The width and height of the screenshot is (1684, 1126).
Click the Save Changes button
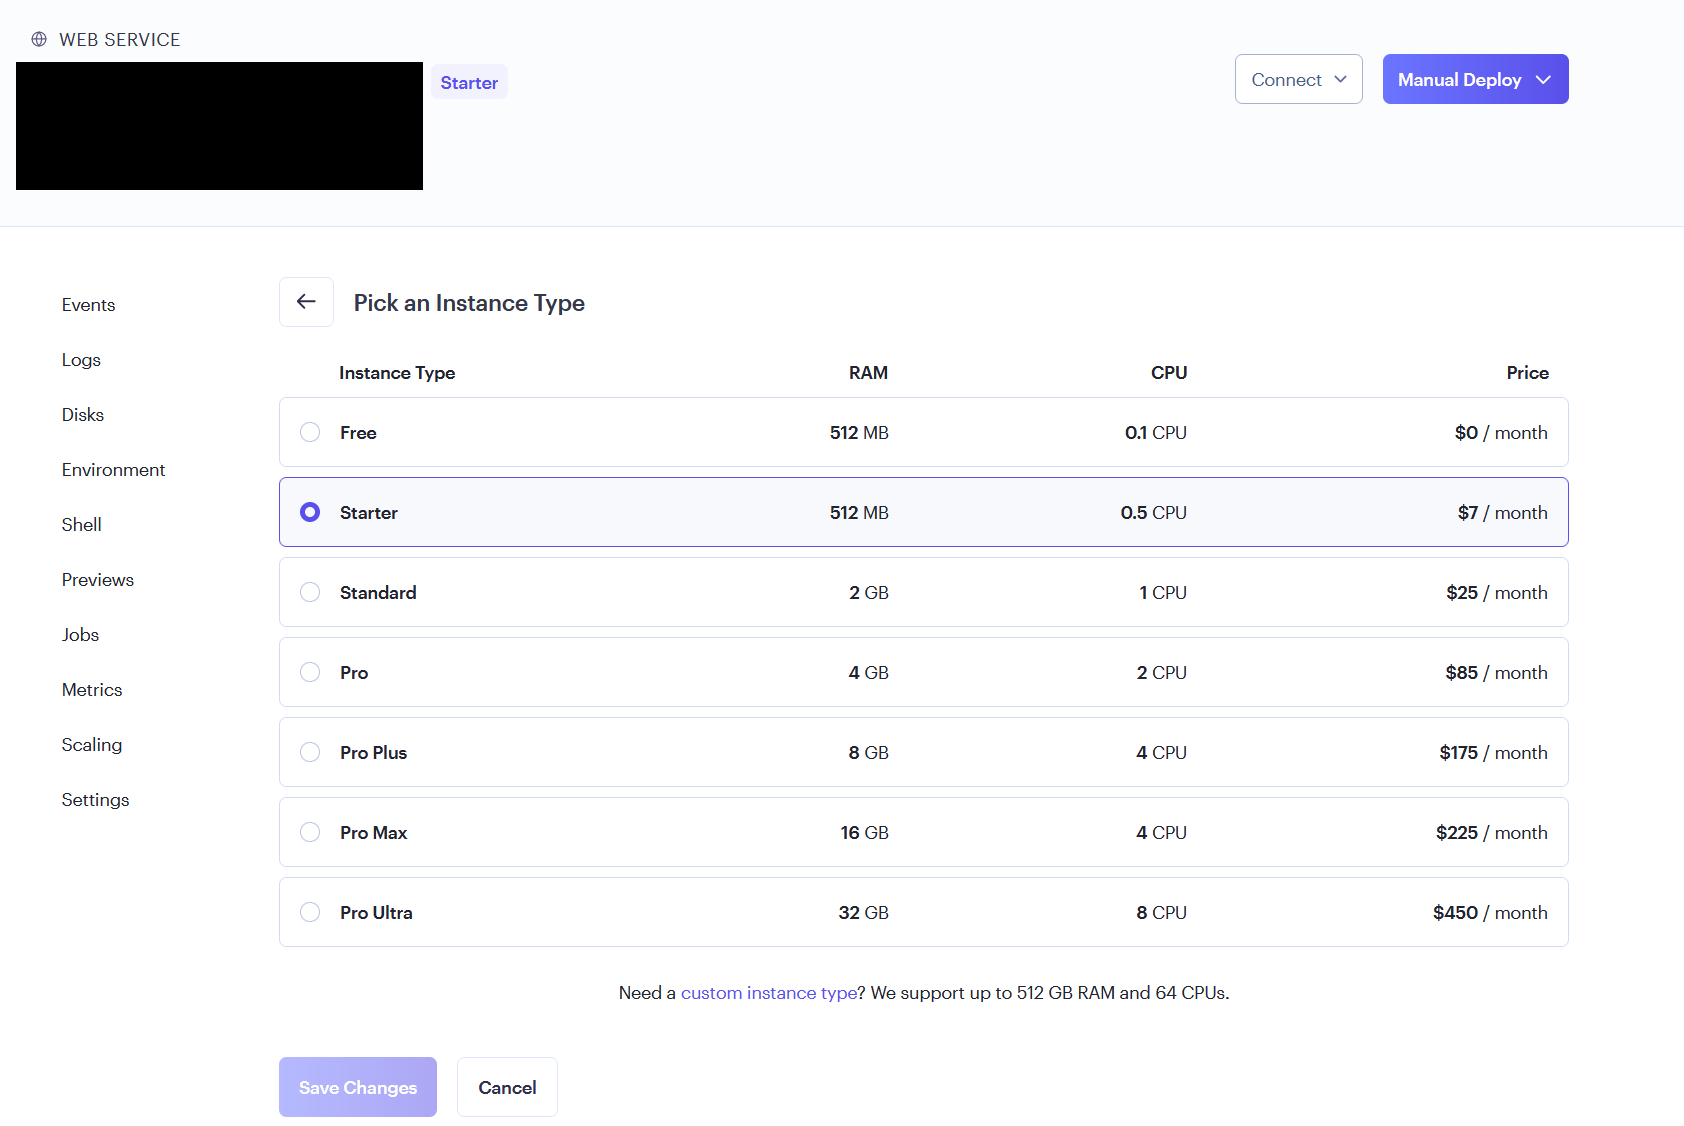[x=357, y=1087]
